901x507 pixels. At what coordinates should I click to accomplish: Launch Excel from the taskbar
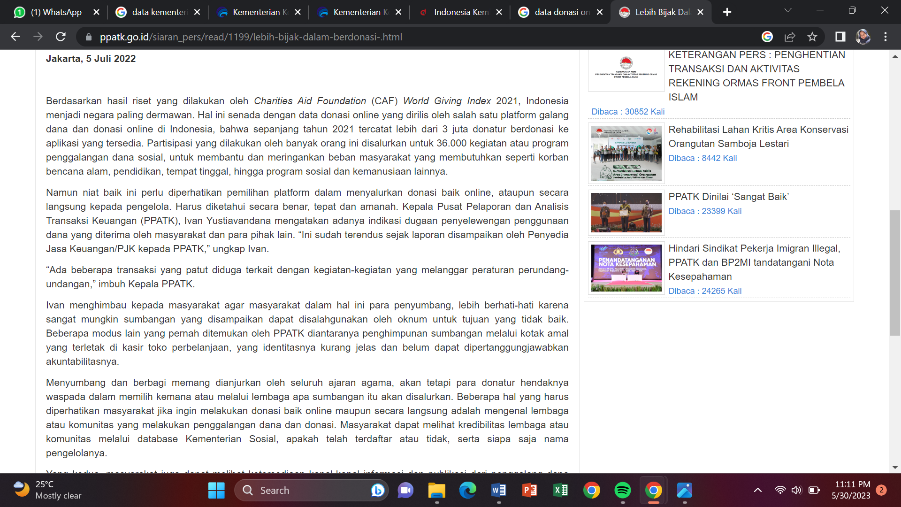pyautogui.click(x=560, y=490)
